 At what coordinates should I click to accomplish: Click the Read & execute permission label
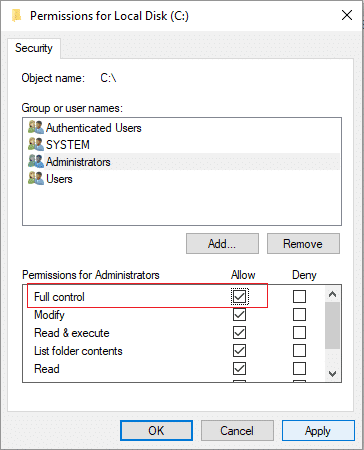[72, 333]
